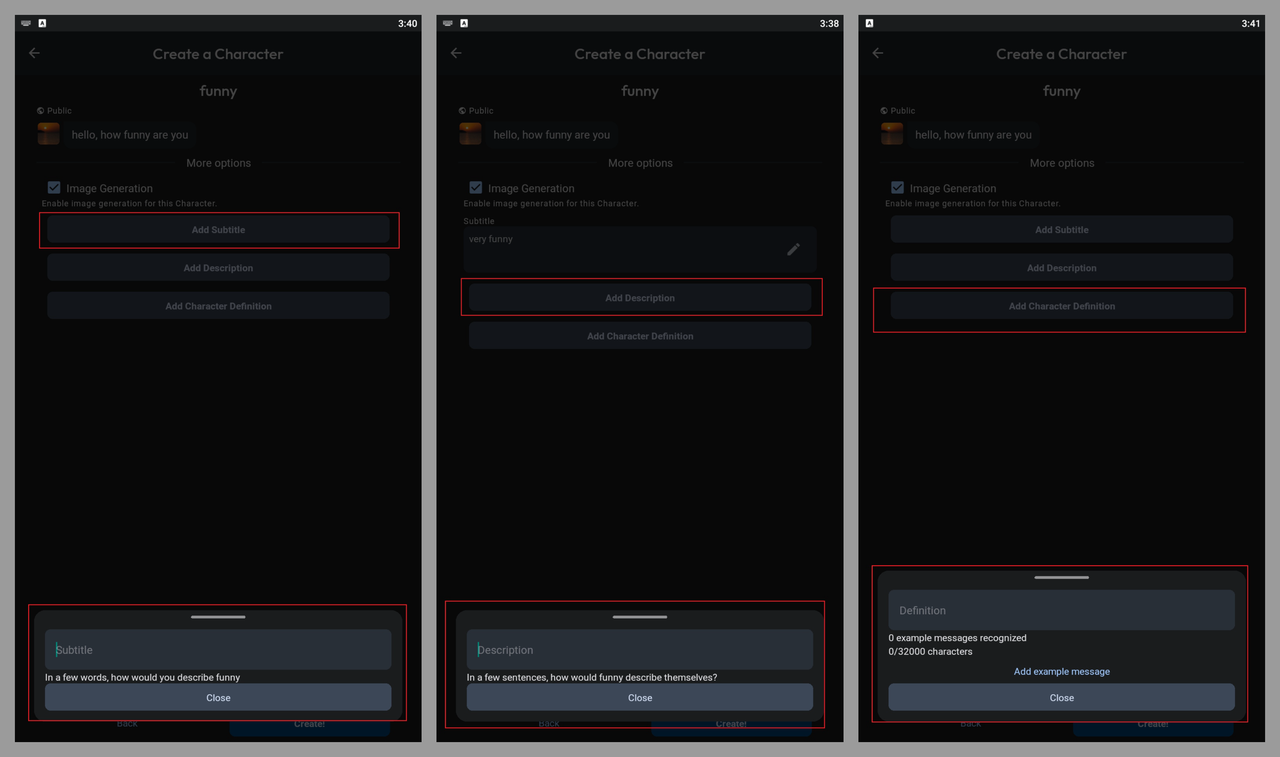Click the drag handle of the Definition sheet
The width and height of the screenshot is (1280, 757).
[x=1062, y=577]
